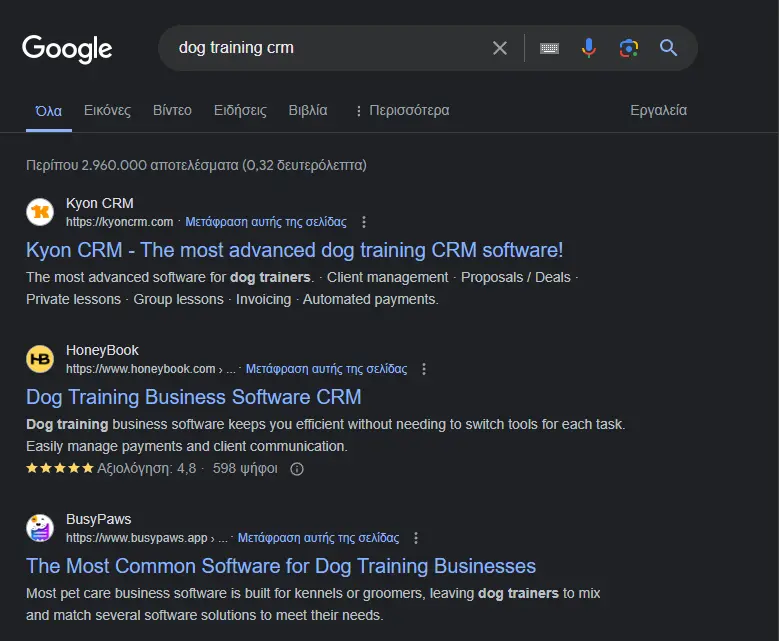The width and height of the screenshot is (779, 641).
Task: Open three-dot menu for HoneyBook result
Action: (x=424, y=369)
